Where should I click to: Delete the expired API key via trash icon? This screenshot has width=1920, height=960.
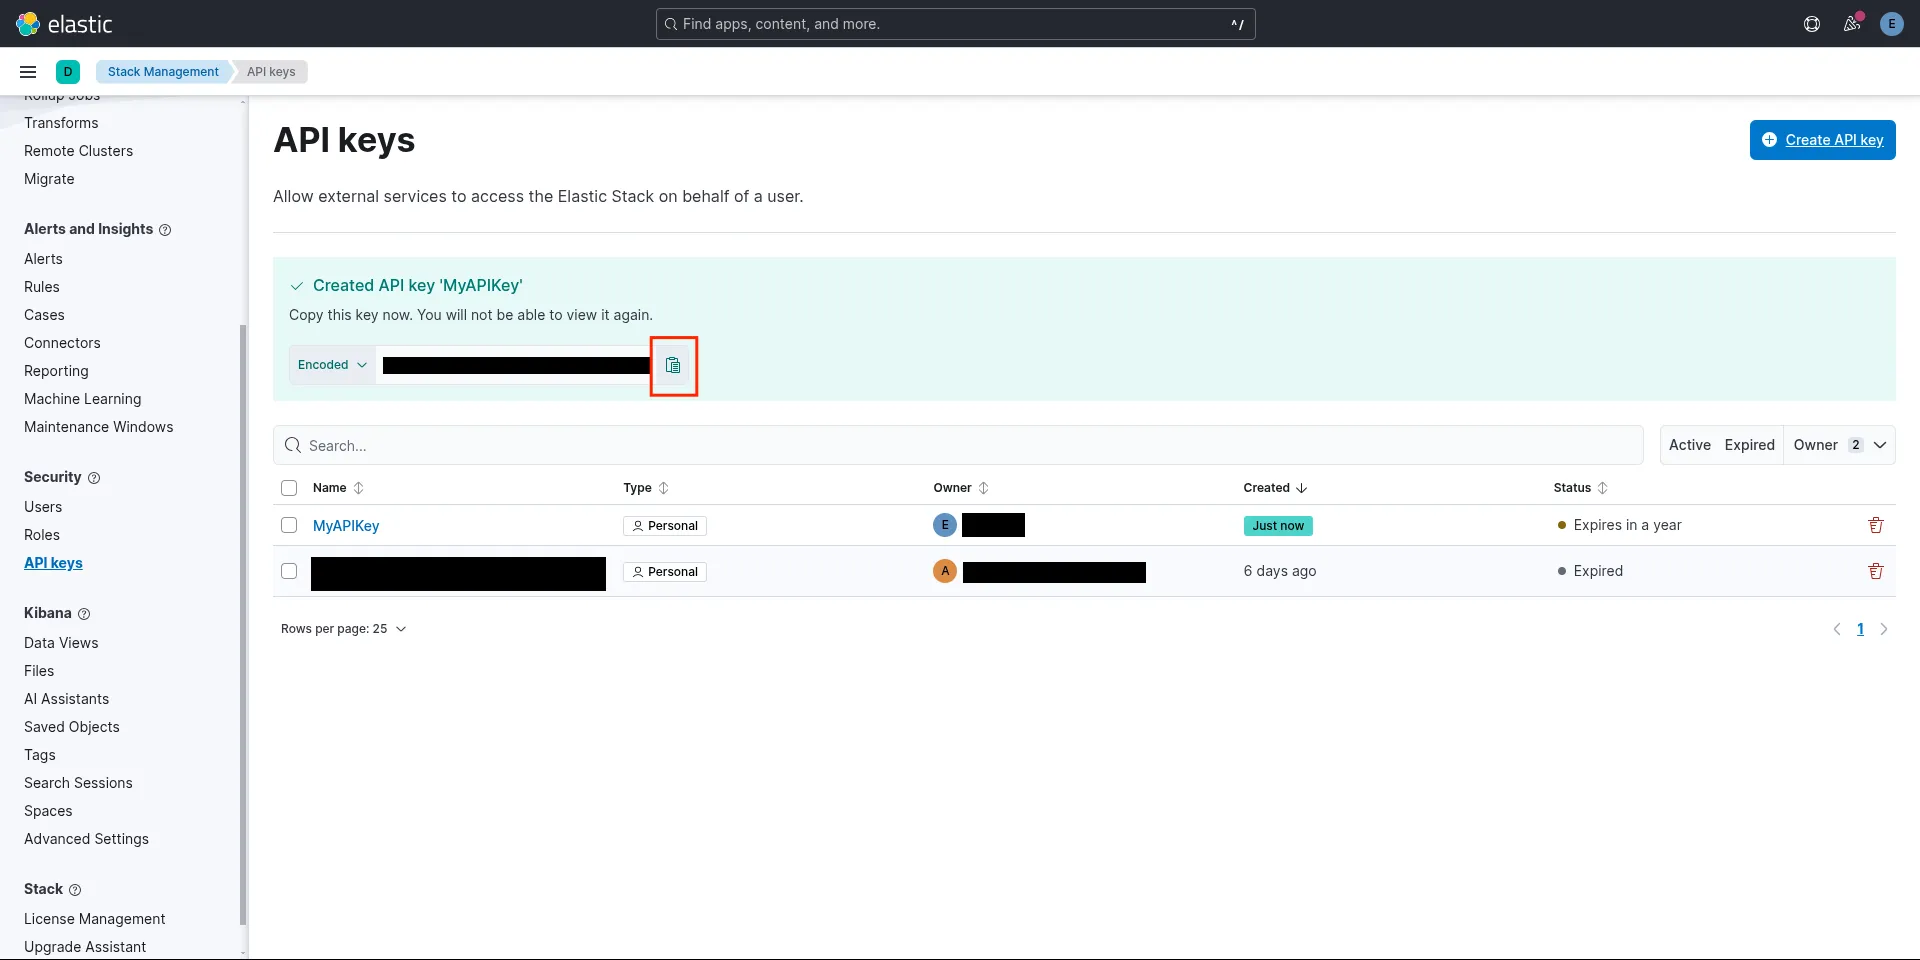pos(1875,572)
